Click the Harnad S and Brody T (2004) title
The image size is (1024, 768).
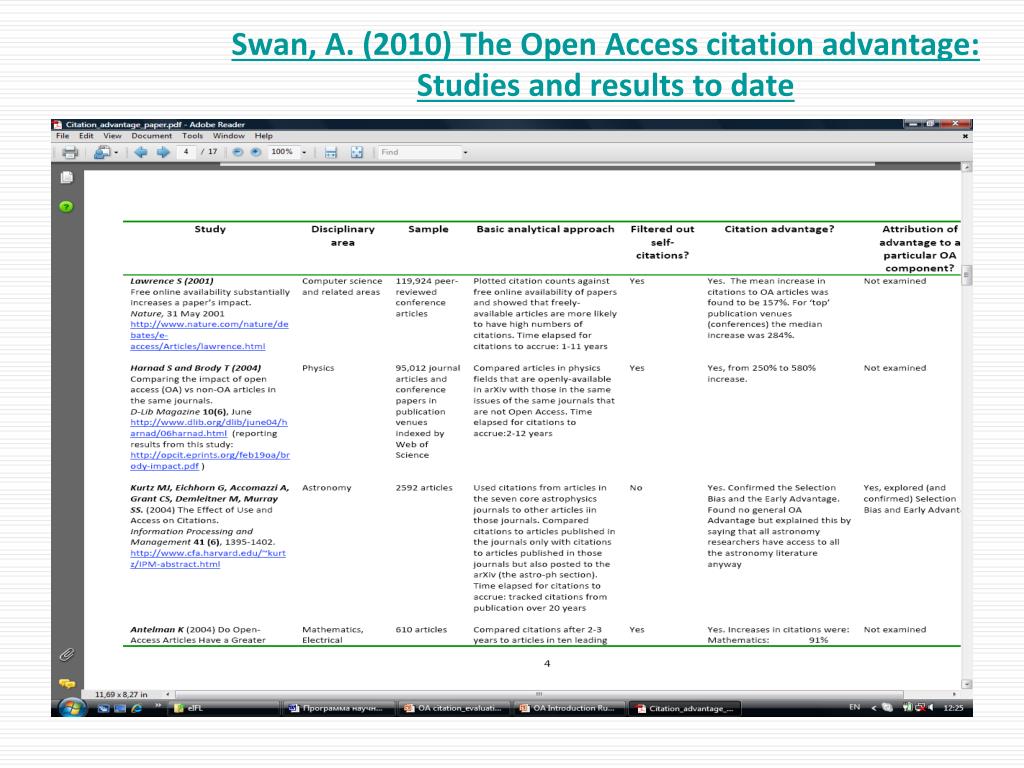click(x=195, y=368)
